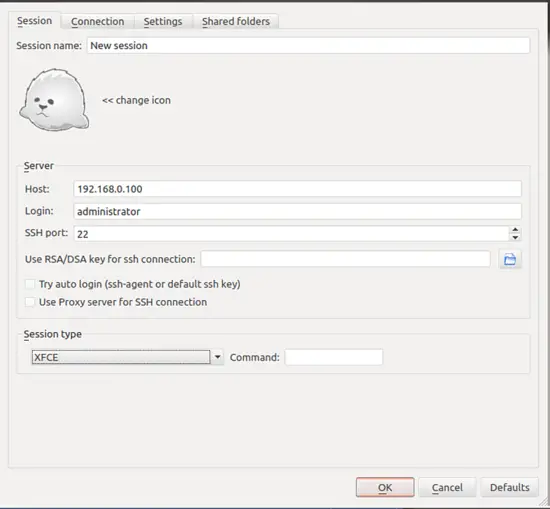
Task: Click the Login field containing administrator
Action: [x=297, y=212]
